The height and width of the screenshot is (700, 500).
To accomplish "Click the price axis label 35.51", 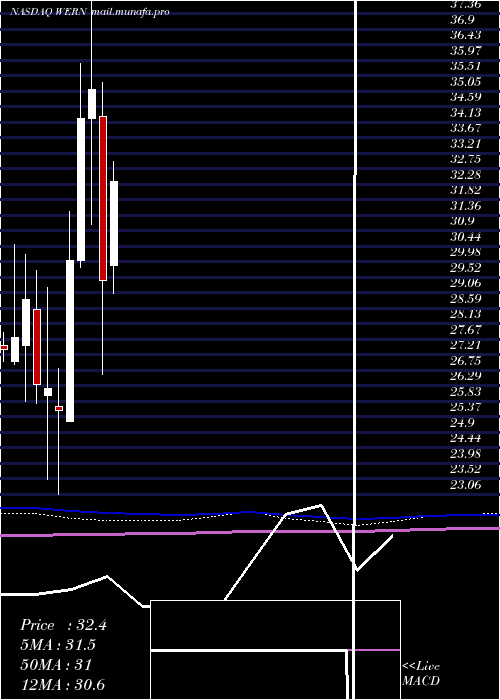I will [466, 66].
